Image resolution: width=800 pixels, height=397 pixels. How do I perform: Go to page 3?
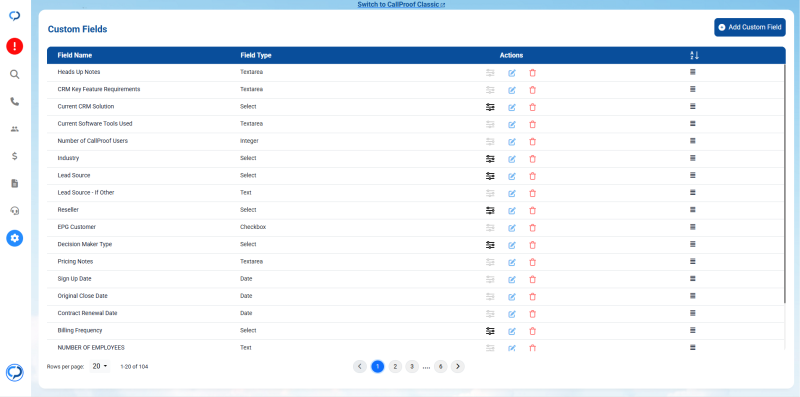point(412,366)
